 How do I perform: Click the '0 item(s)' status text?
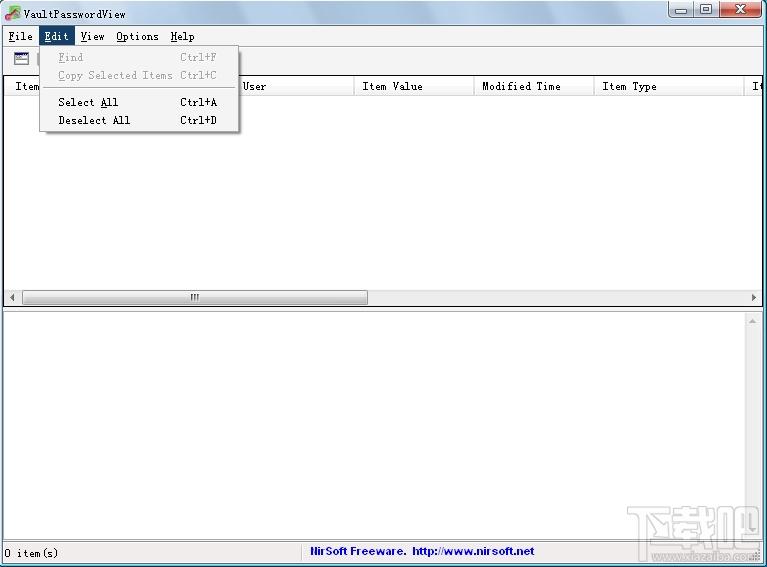click(x=31, y=553)
